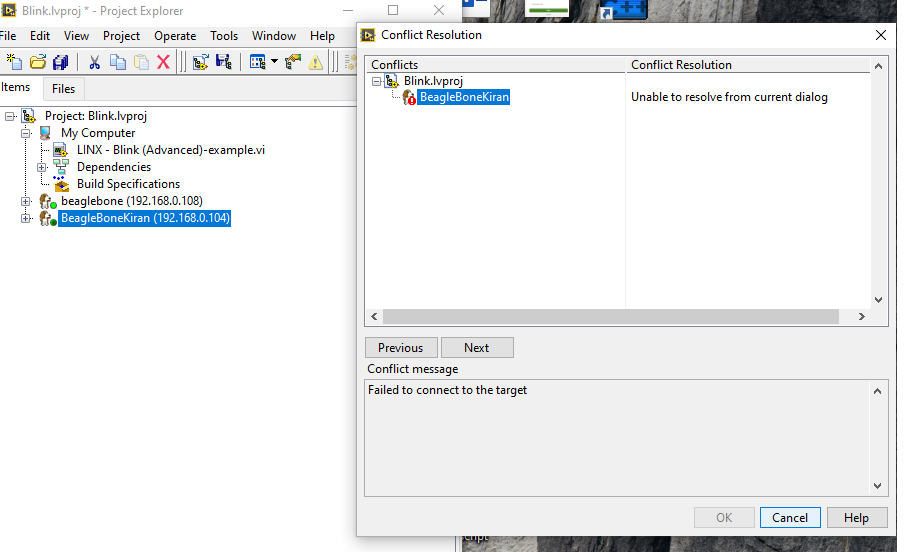Open the Window menu
904x552 pixels.
[x=274, y=36]
